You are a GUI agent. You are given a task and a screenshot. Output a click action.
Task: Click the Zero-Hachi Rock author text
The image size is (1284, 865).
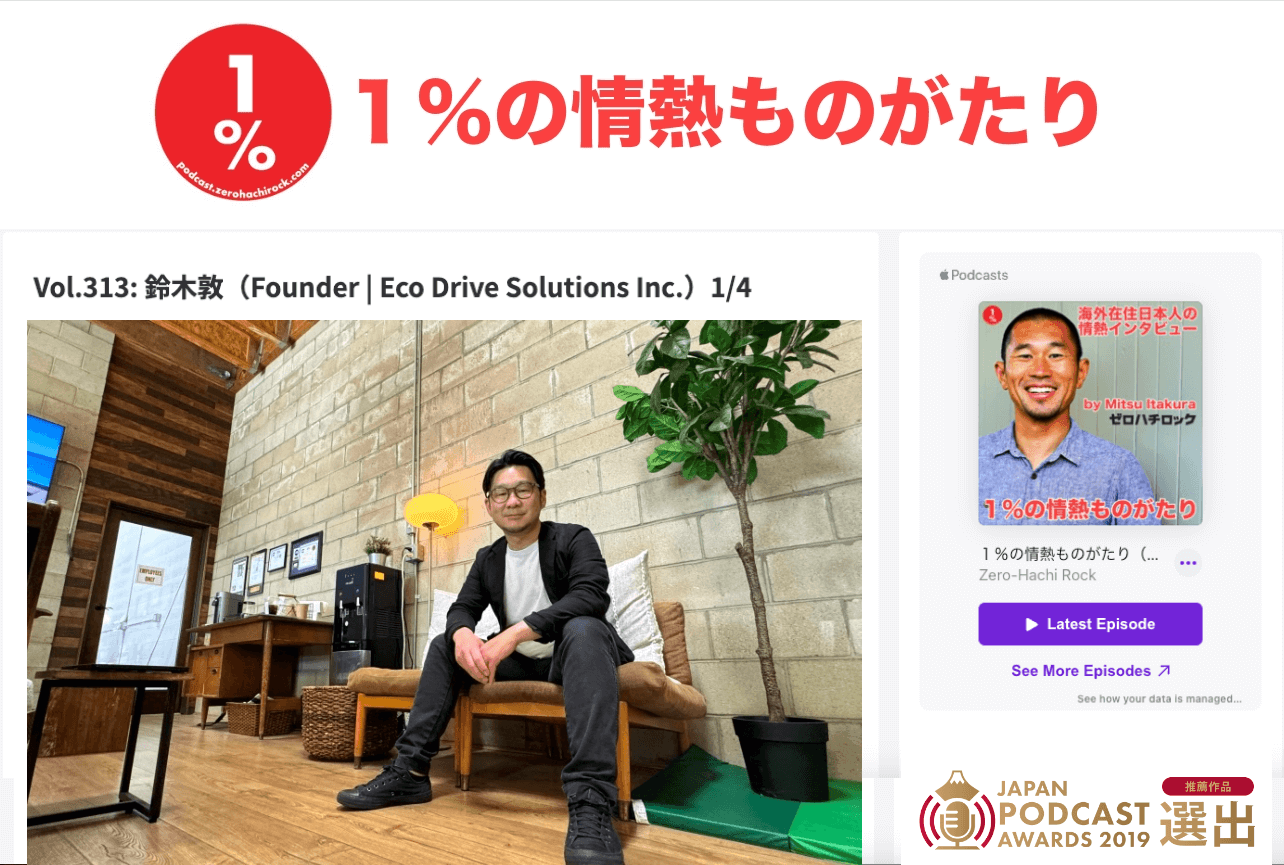tap(1037, 575)
